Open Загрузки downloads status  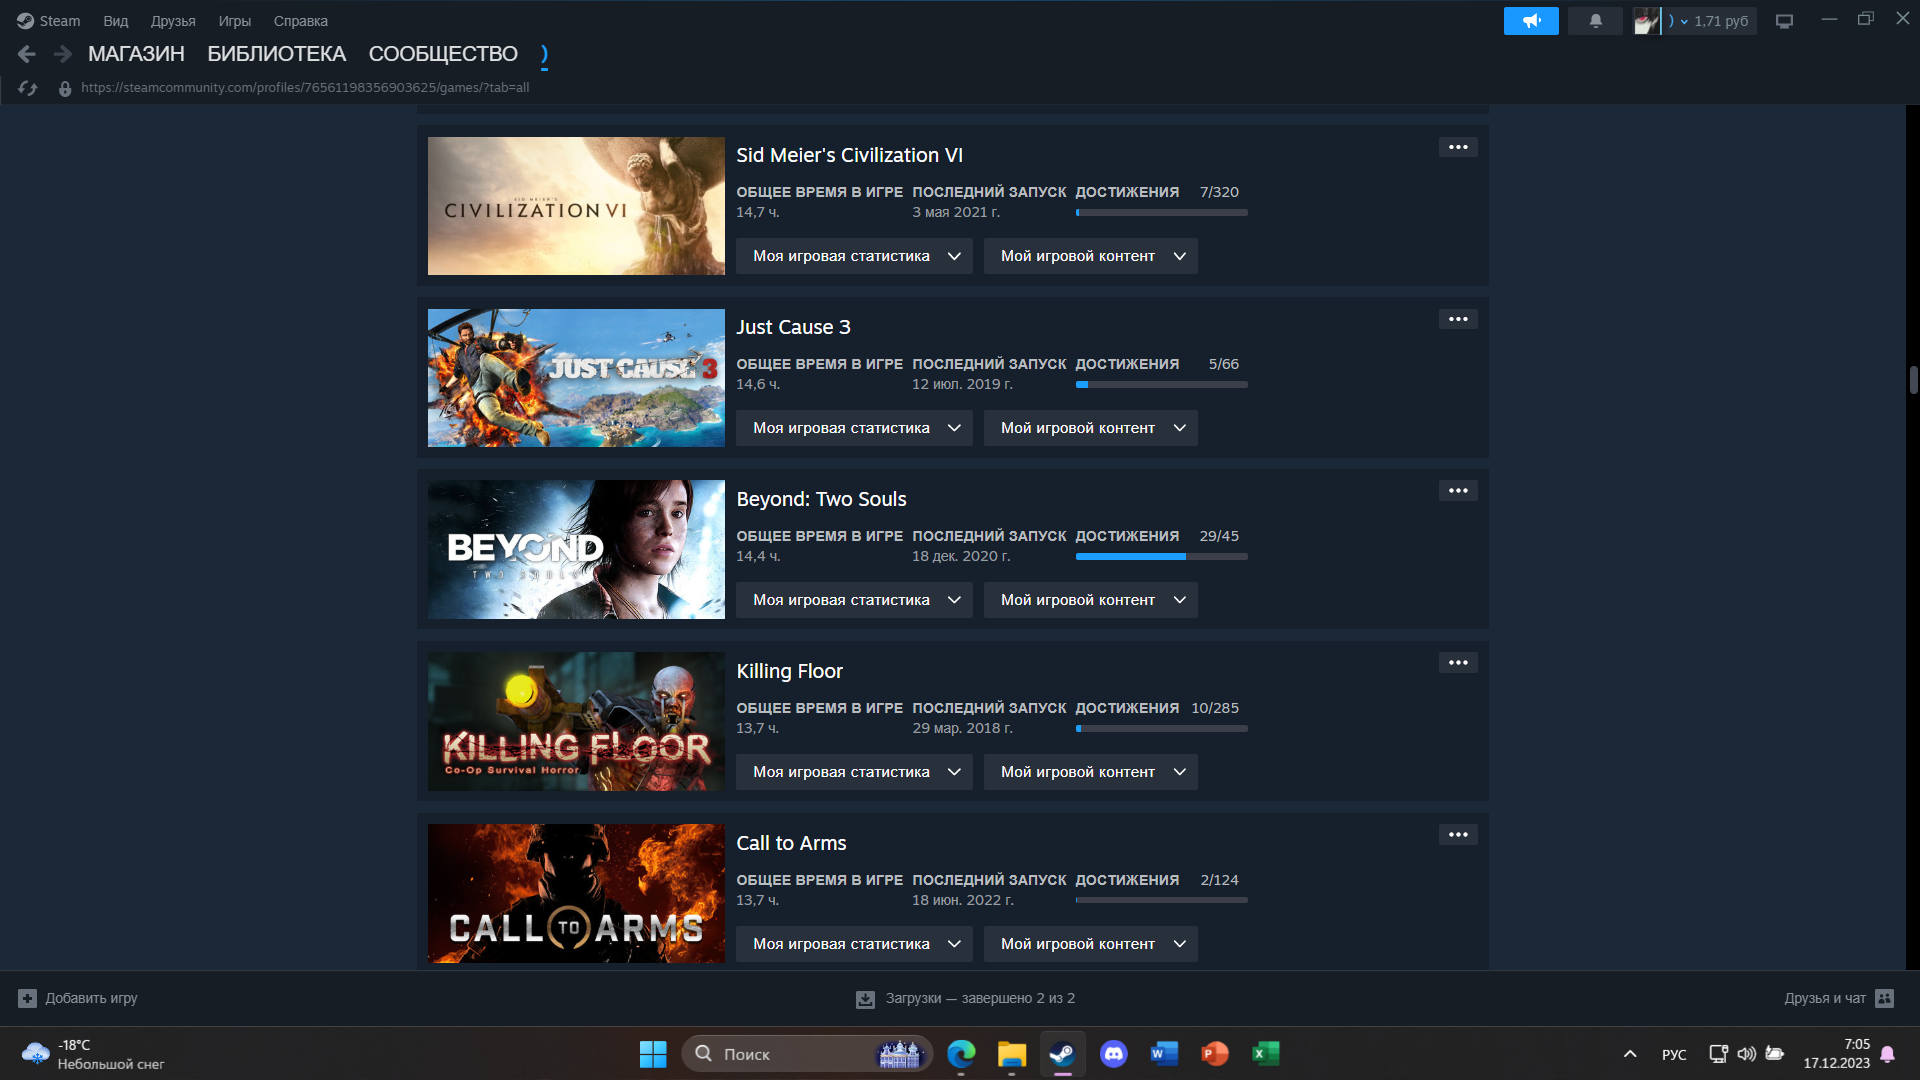[966, 998]
